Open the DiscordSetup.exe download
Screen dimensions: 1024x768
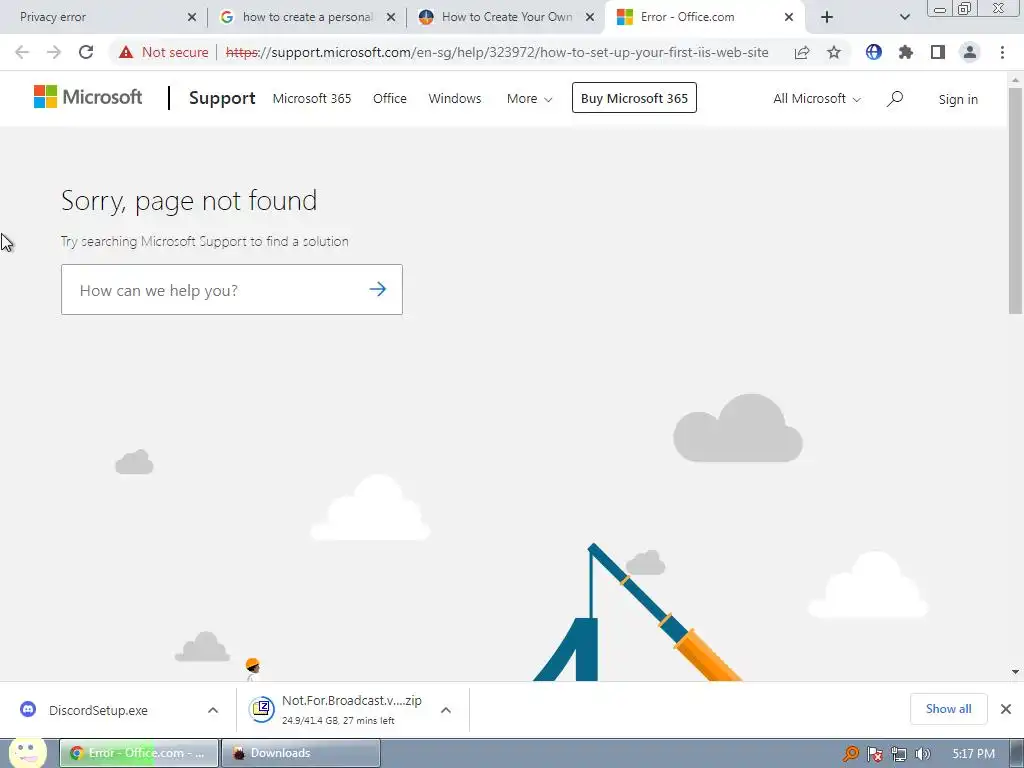(x=98, y=710)
